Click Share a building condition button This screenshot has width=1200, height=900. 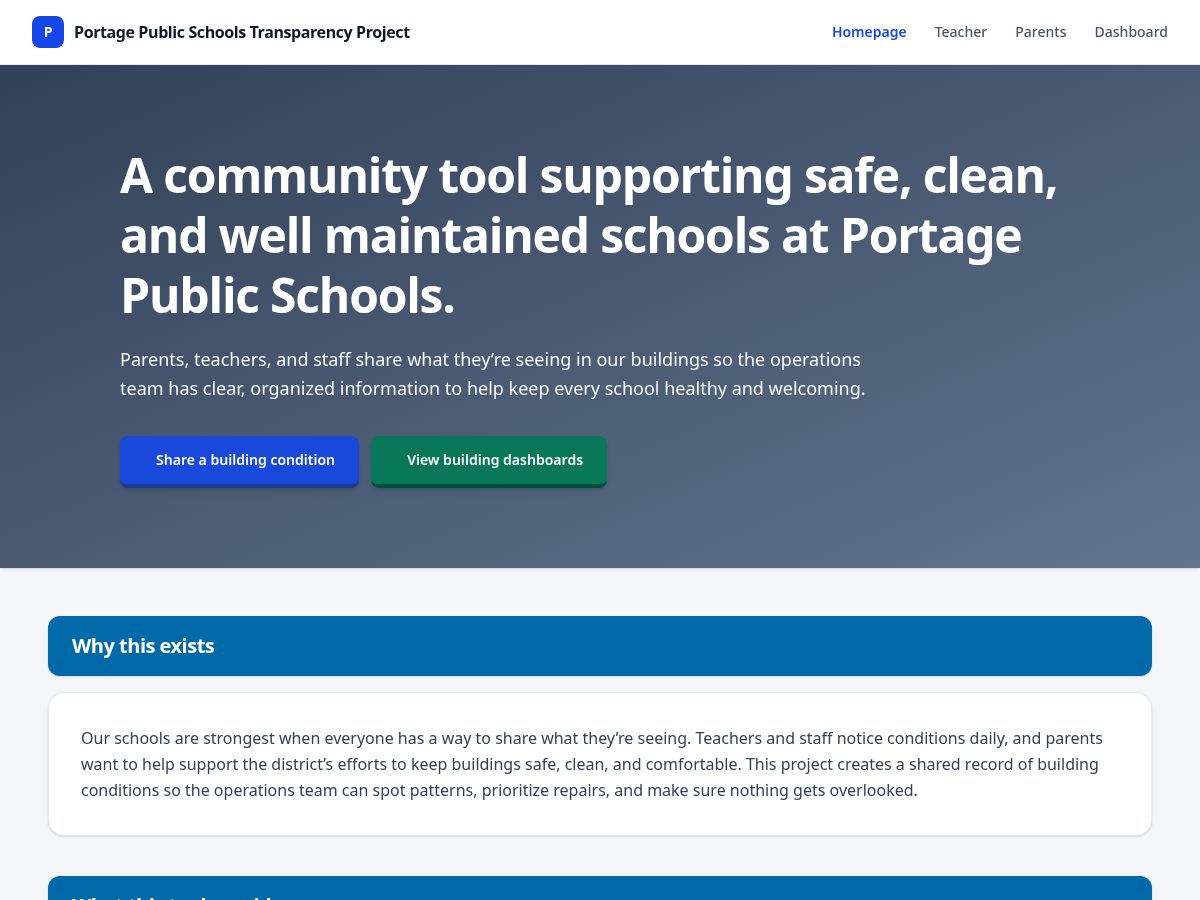pyautogui.click(x=239, y=460)
